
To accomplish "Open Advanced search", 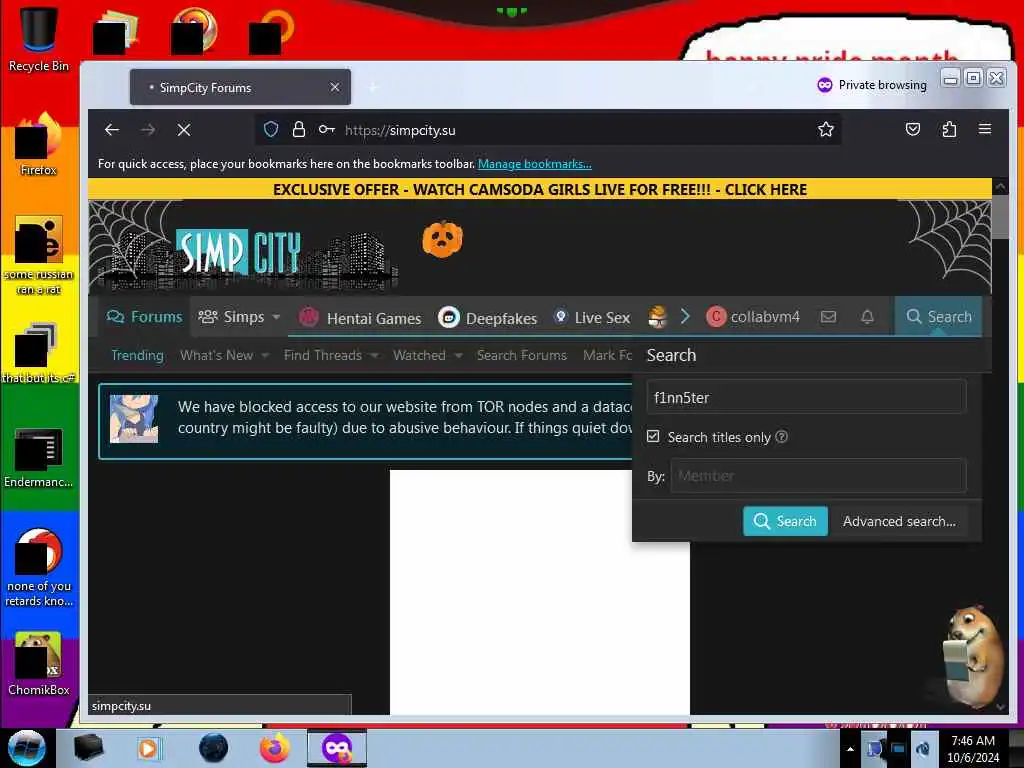I will click(x=899, y=521).
